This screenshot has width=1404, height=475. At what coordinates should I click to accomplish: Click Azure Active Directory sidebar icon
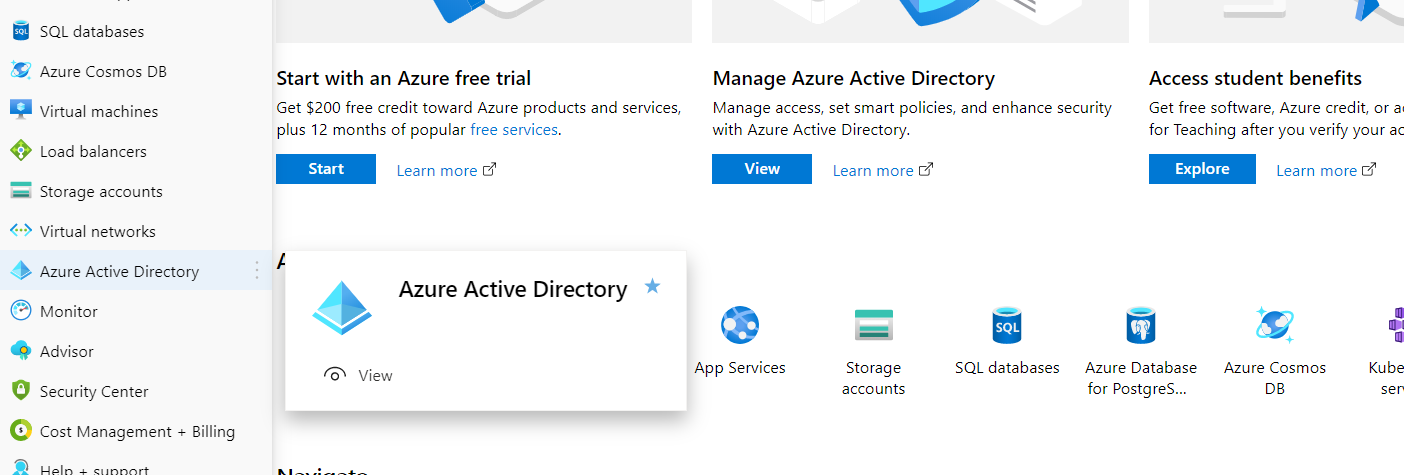tap(21, 271)
